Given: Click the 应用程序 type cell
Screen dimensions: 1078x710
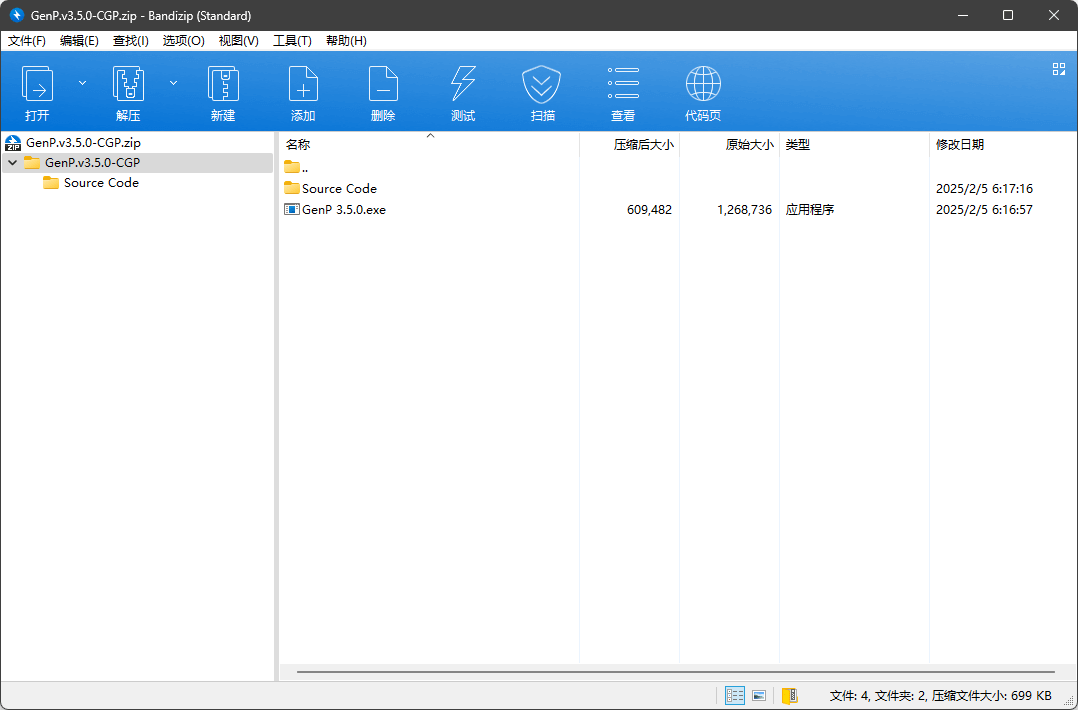Looking at the screenshot, I should (x=810, y=210).
